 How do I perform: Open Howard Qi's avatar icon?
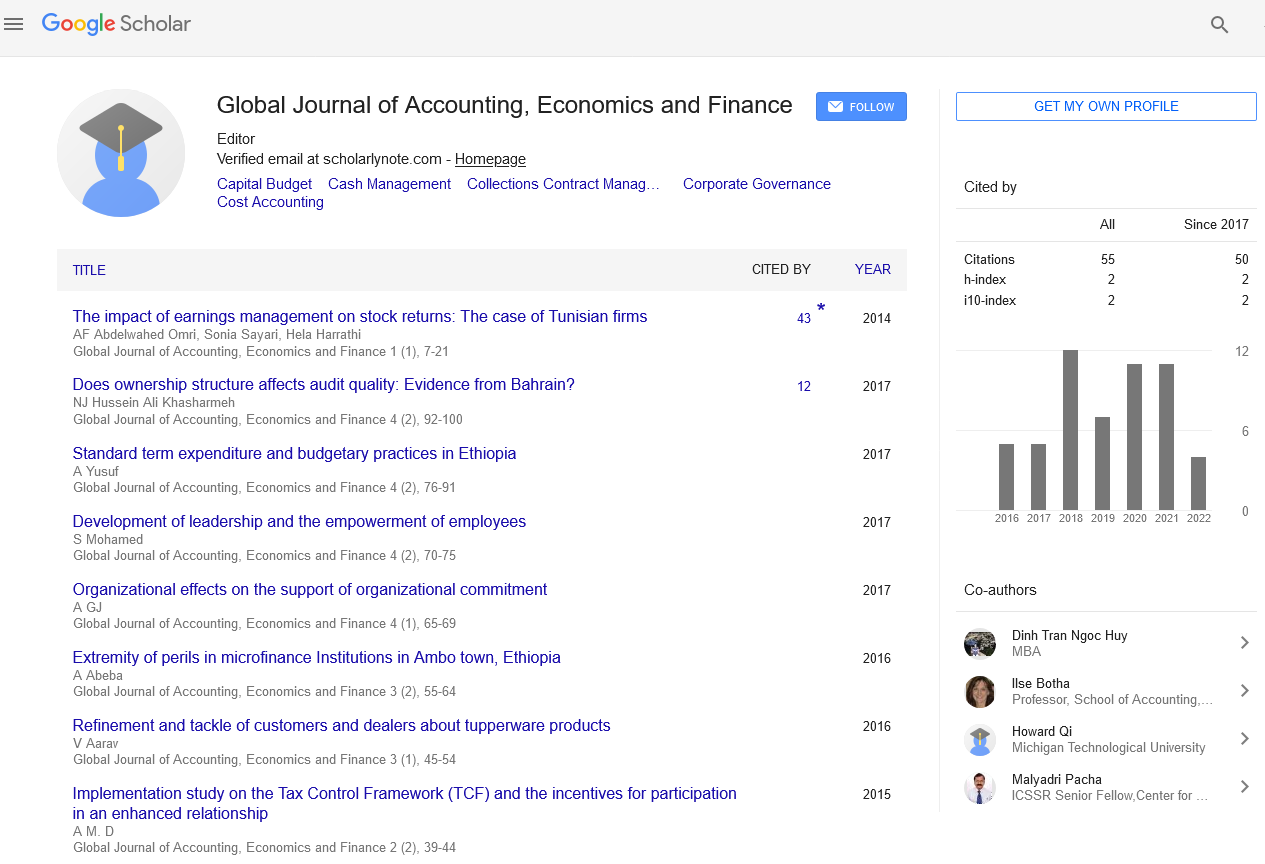980,739
